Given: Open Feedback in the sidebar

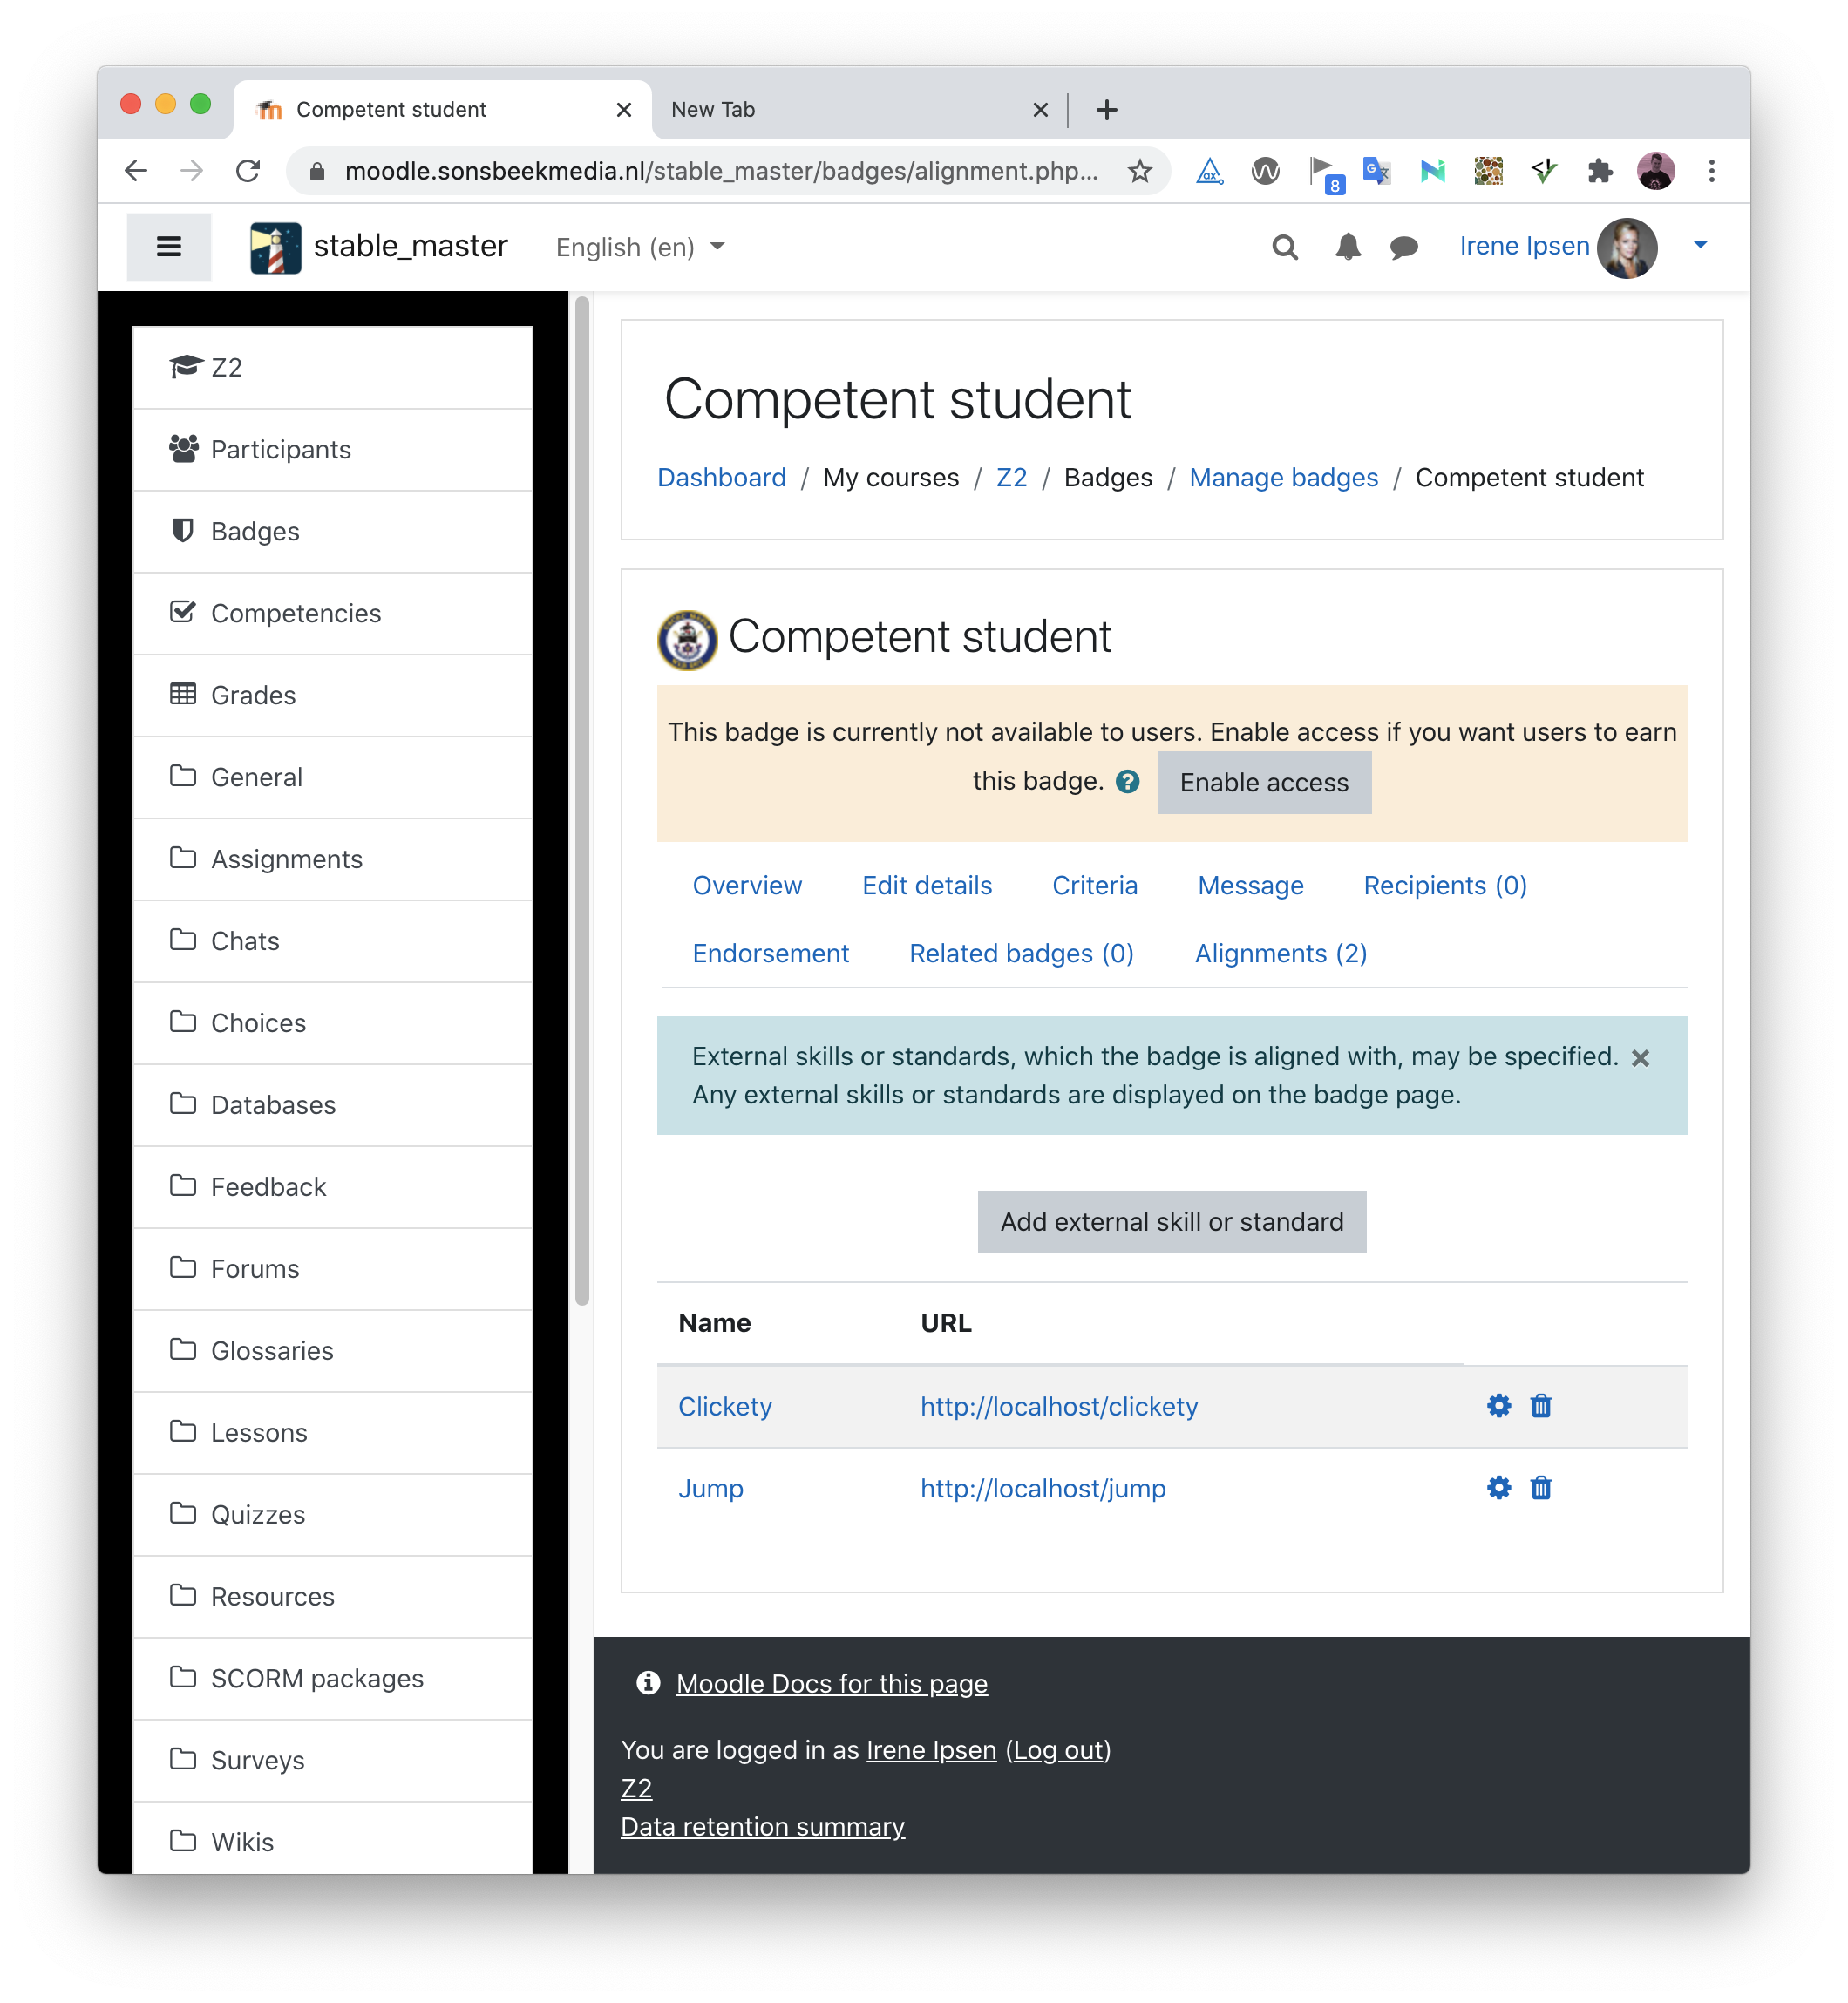Looking at the screenshot, I should [x=332, y=1187].
